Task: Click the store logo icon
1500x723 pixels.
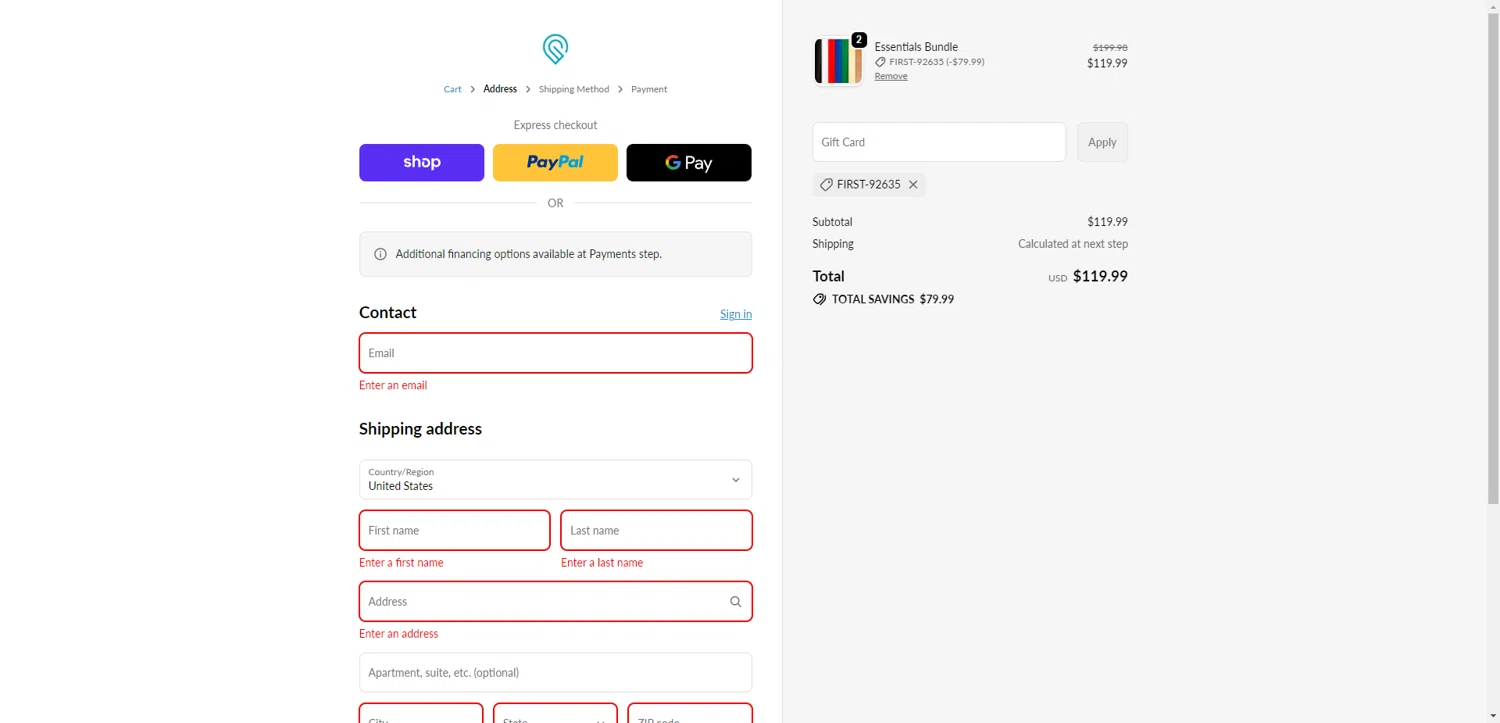Action: pos(555,48)
